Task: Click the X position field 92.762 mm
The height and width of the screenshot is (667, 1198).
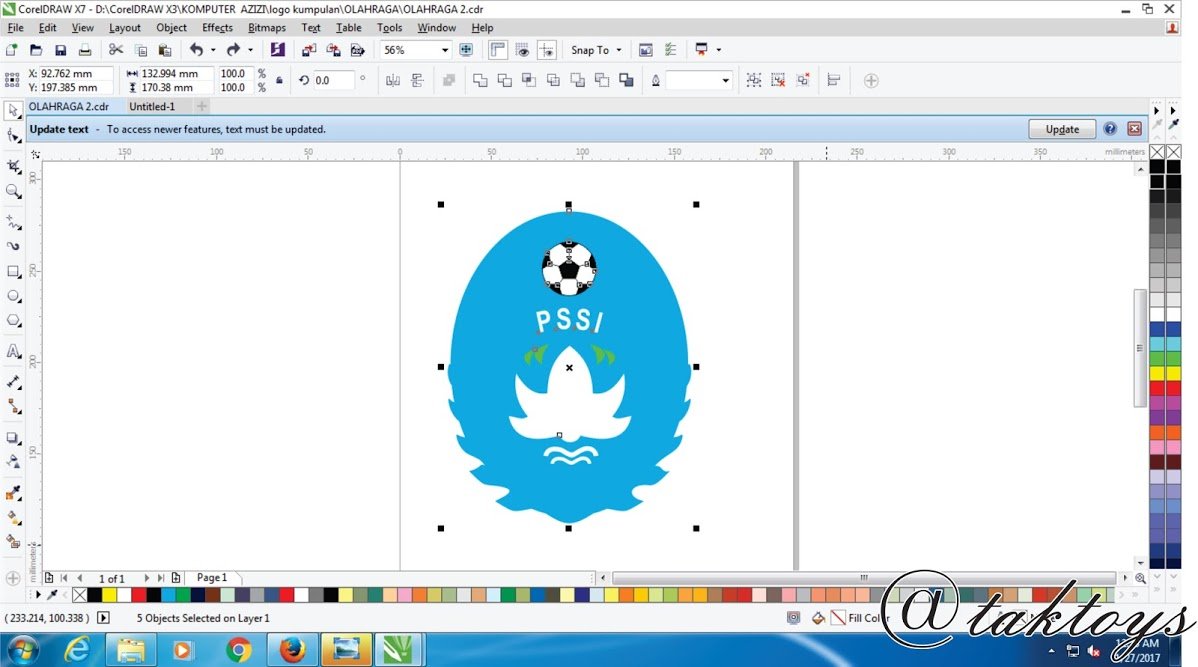Action: [x=76, y=73]
